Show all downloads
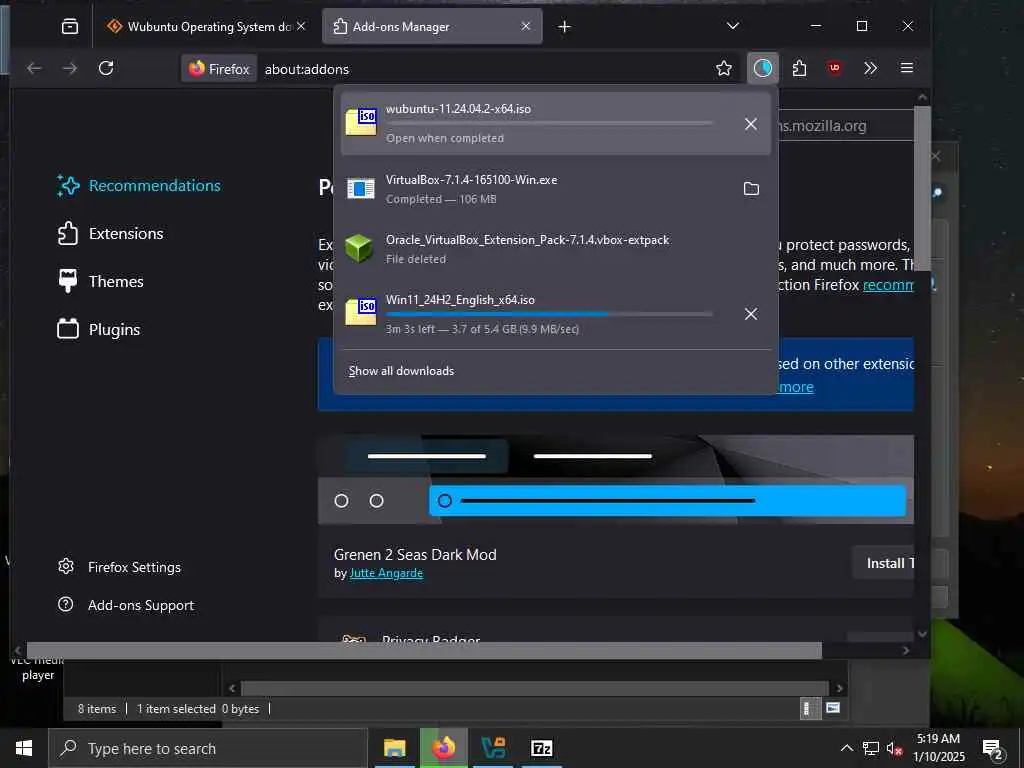 click(x=401, y=371)
